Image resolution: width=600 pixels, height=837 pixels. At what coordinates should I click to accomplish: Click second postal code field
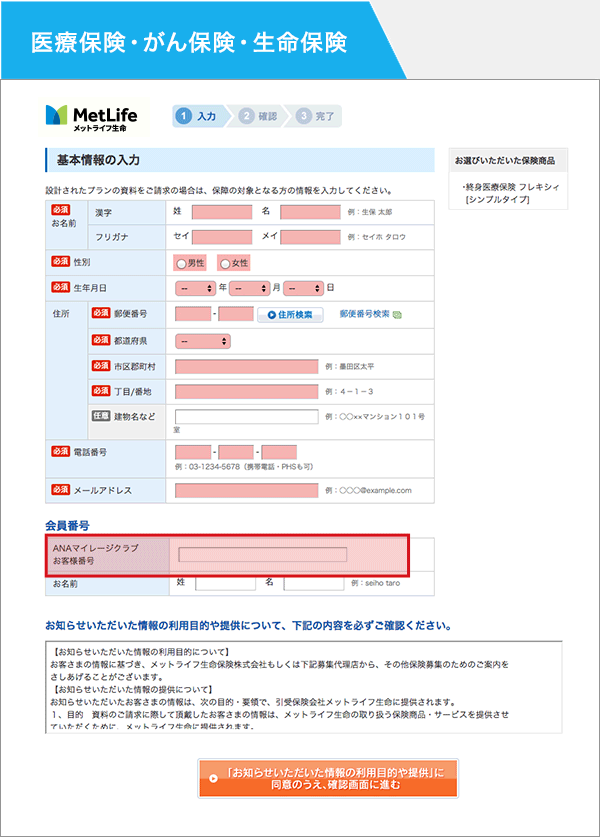pyautogui.click(x=236, y=314)
